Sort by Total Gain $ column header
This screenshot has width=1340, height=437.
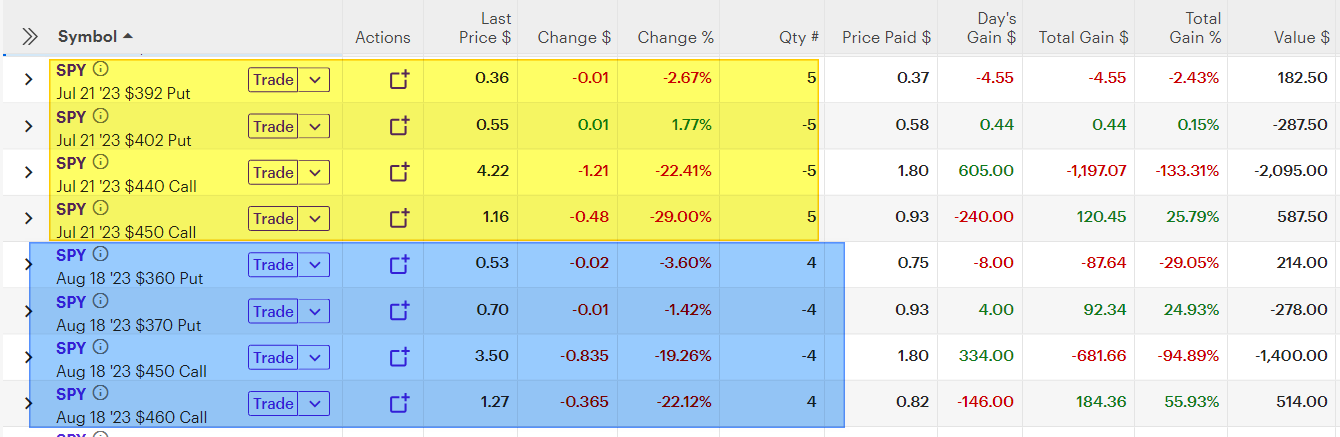1084,37
